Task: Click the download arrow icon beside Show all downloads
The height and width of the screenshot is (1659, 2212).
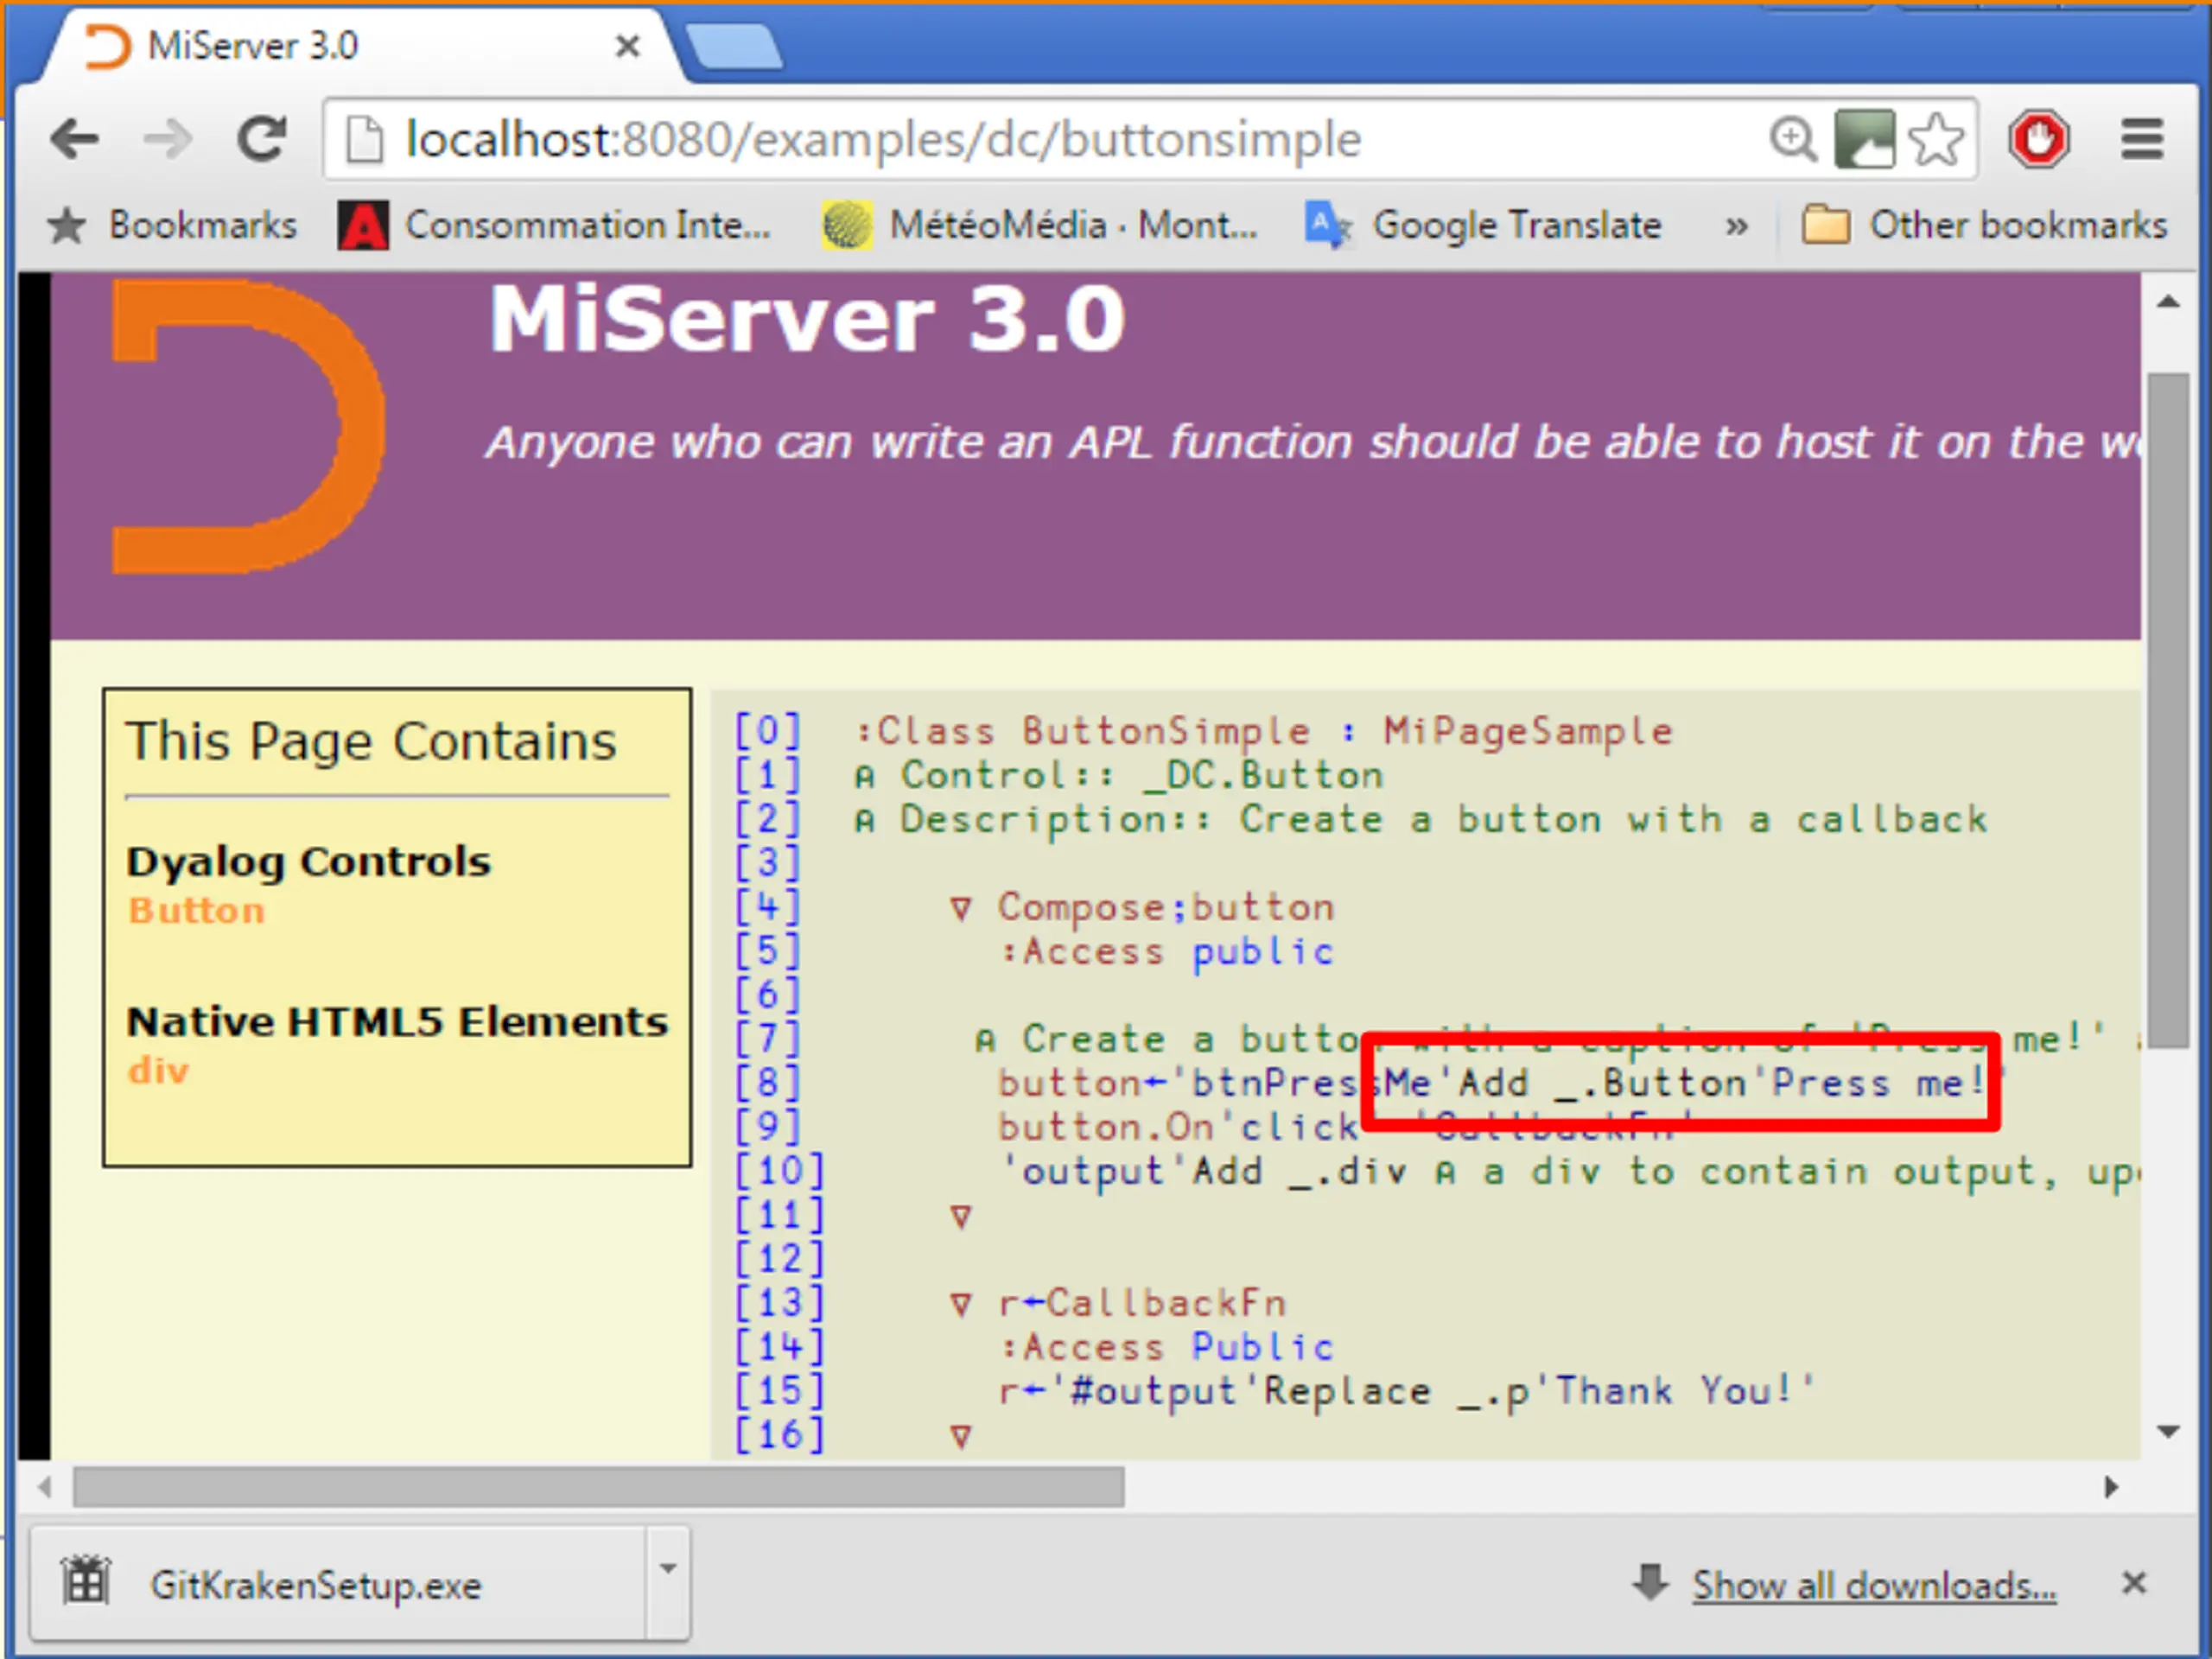Action: [1650, 1583]
